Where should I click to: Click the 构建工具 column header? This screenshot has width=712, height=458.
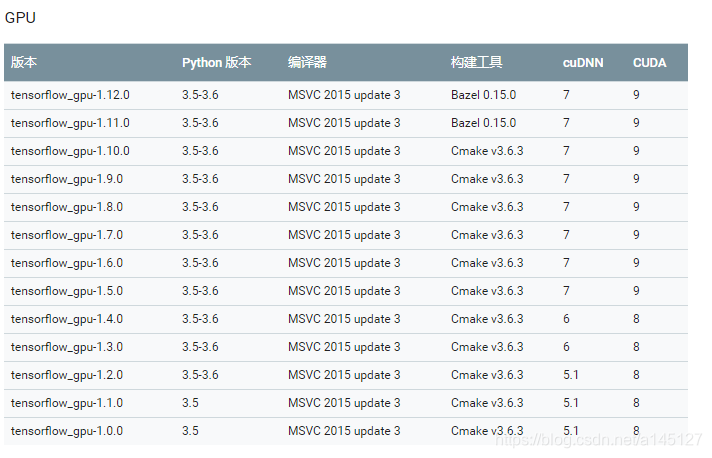[476, 62]
